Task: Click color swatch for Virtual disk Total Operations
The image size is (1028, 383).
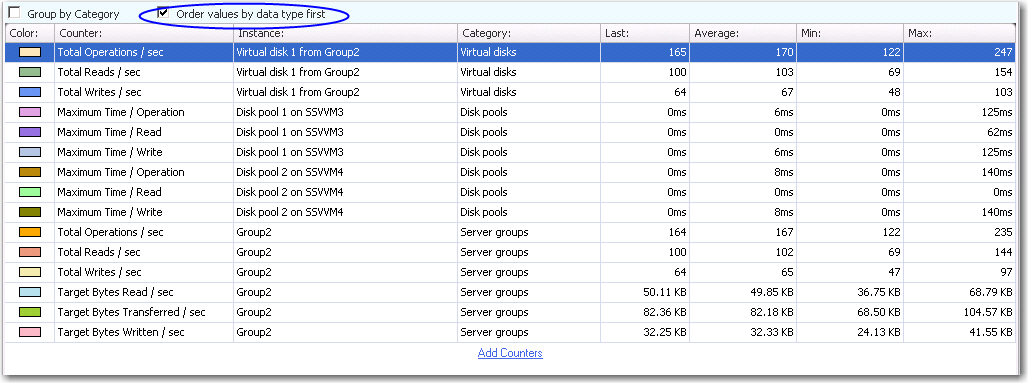Action: click(31, 52)
